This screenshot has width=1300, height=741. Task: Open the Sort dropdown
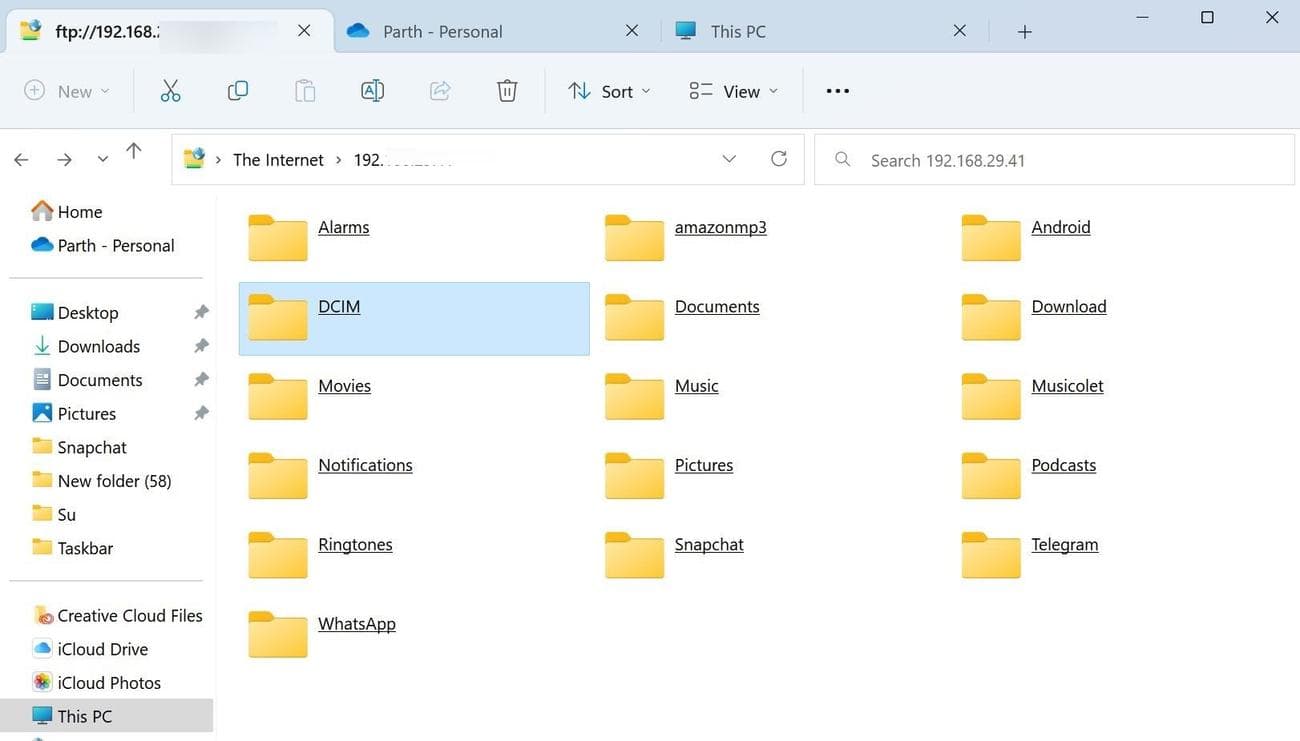coord(608,90)
